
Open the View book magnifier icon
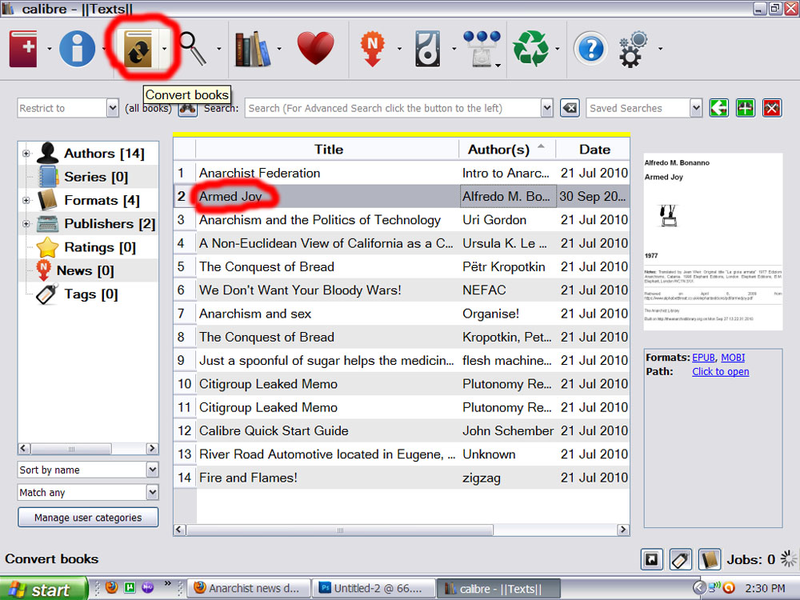pyautogui.click(x=194, y=49)
